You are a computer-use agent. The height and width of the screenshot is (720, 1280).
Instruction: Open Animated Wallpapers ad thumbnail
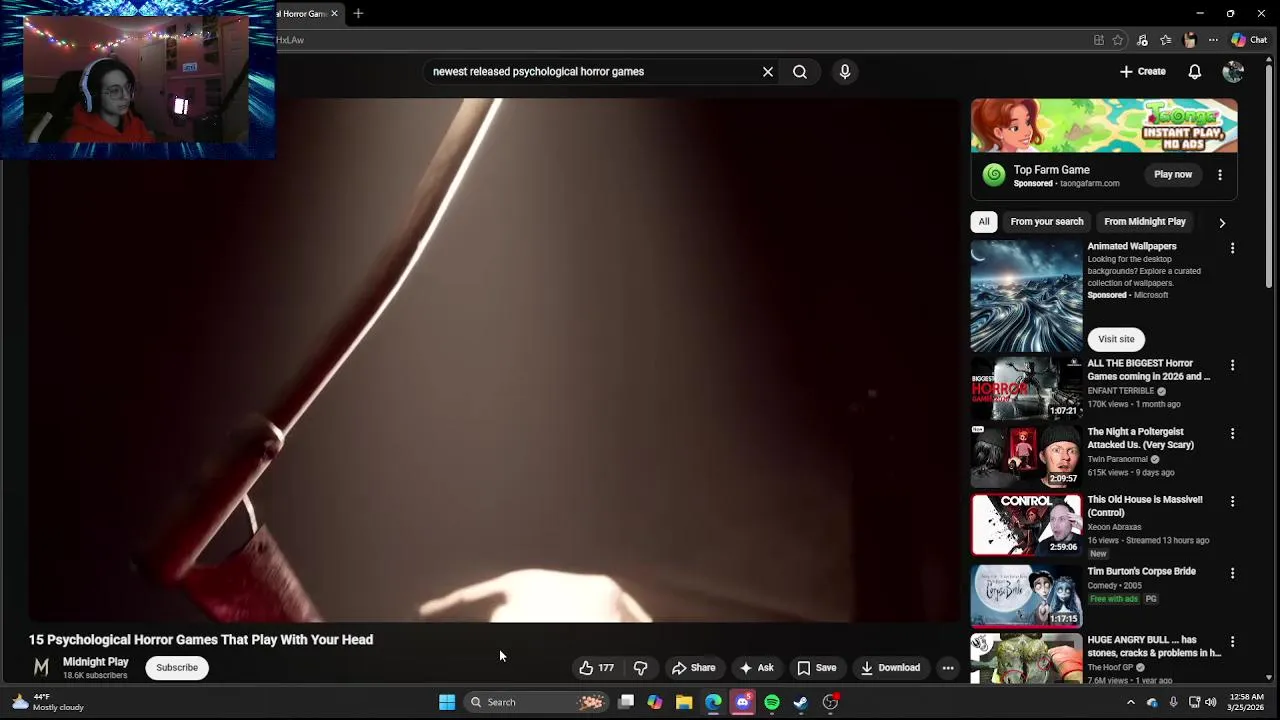(x=1026, y=296)
